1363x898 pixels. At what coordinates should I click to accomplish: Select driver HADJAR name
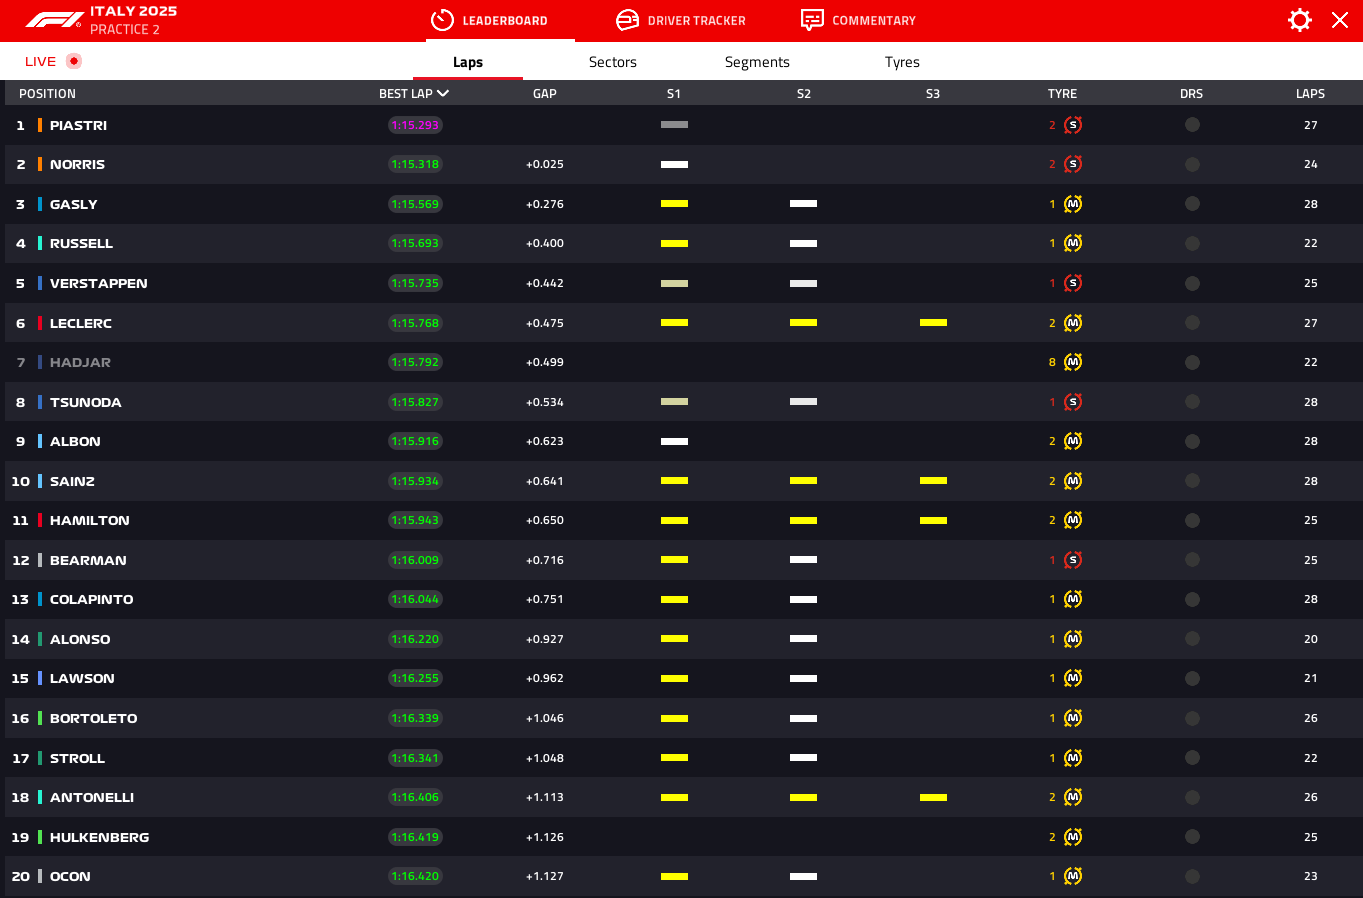(80, 362)
